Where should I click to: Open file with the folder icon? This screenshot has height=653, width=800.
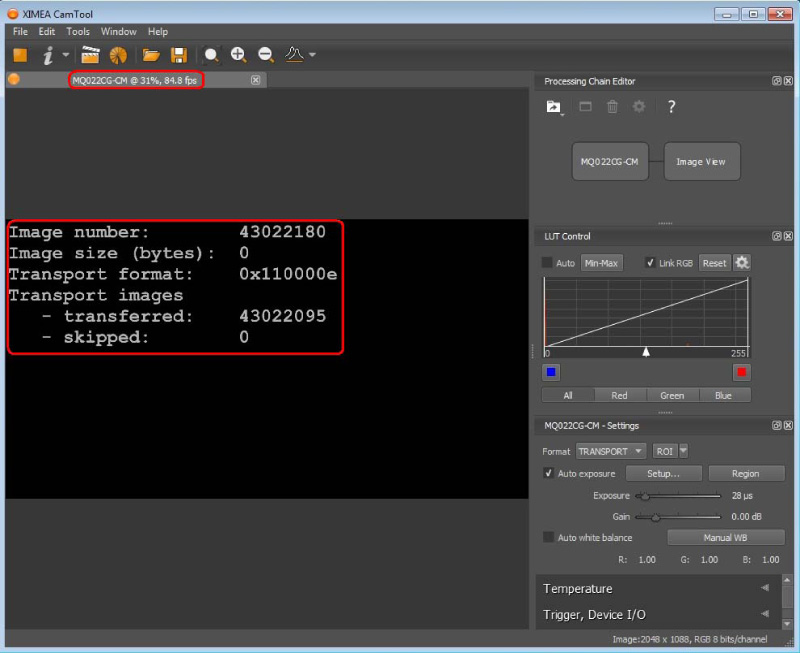[151, 55]
